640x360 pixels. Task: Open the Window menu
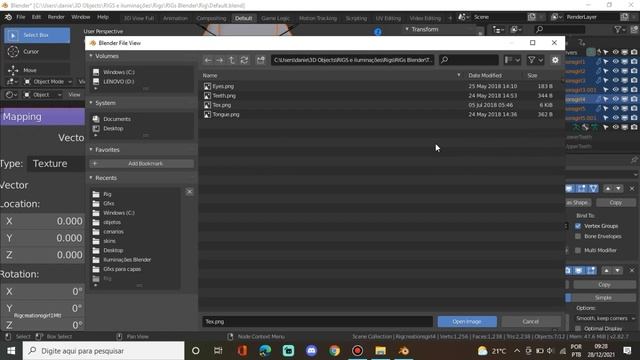coord(80,17)
